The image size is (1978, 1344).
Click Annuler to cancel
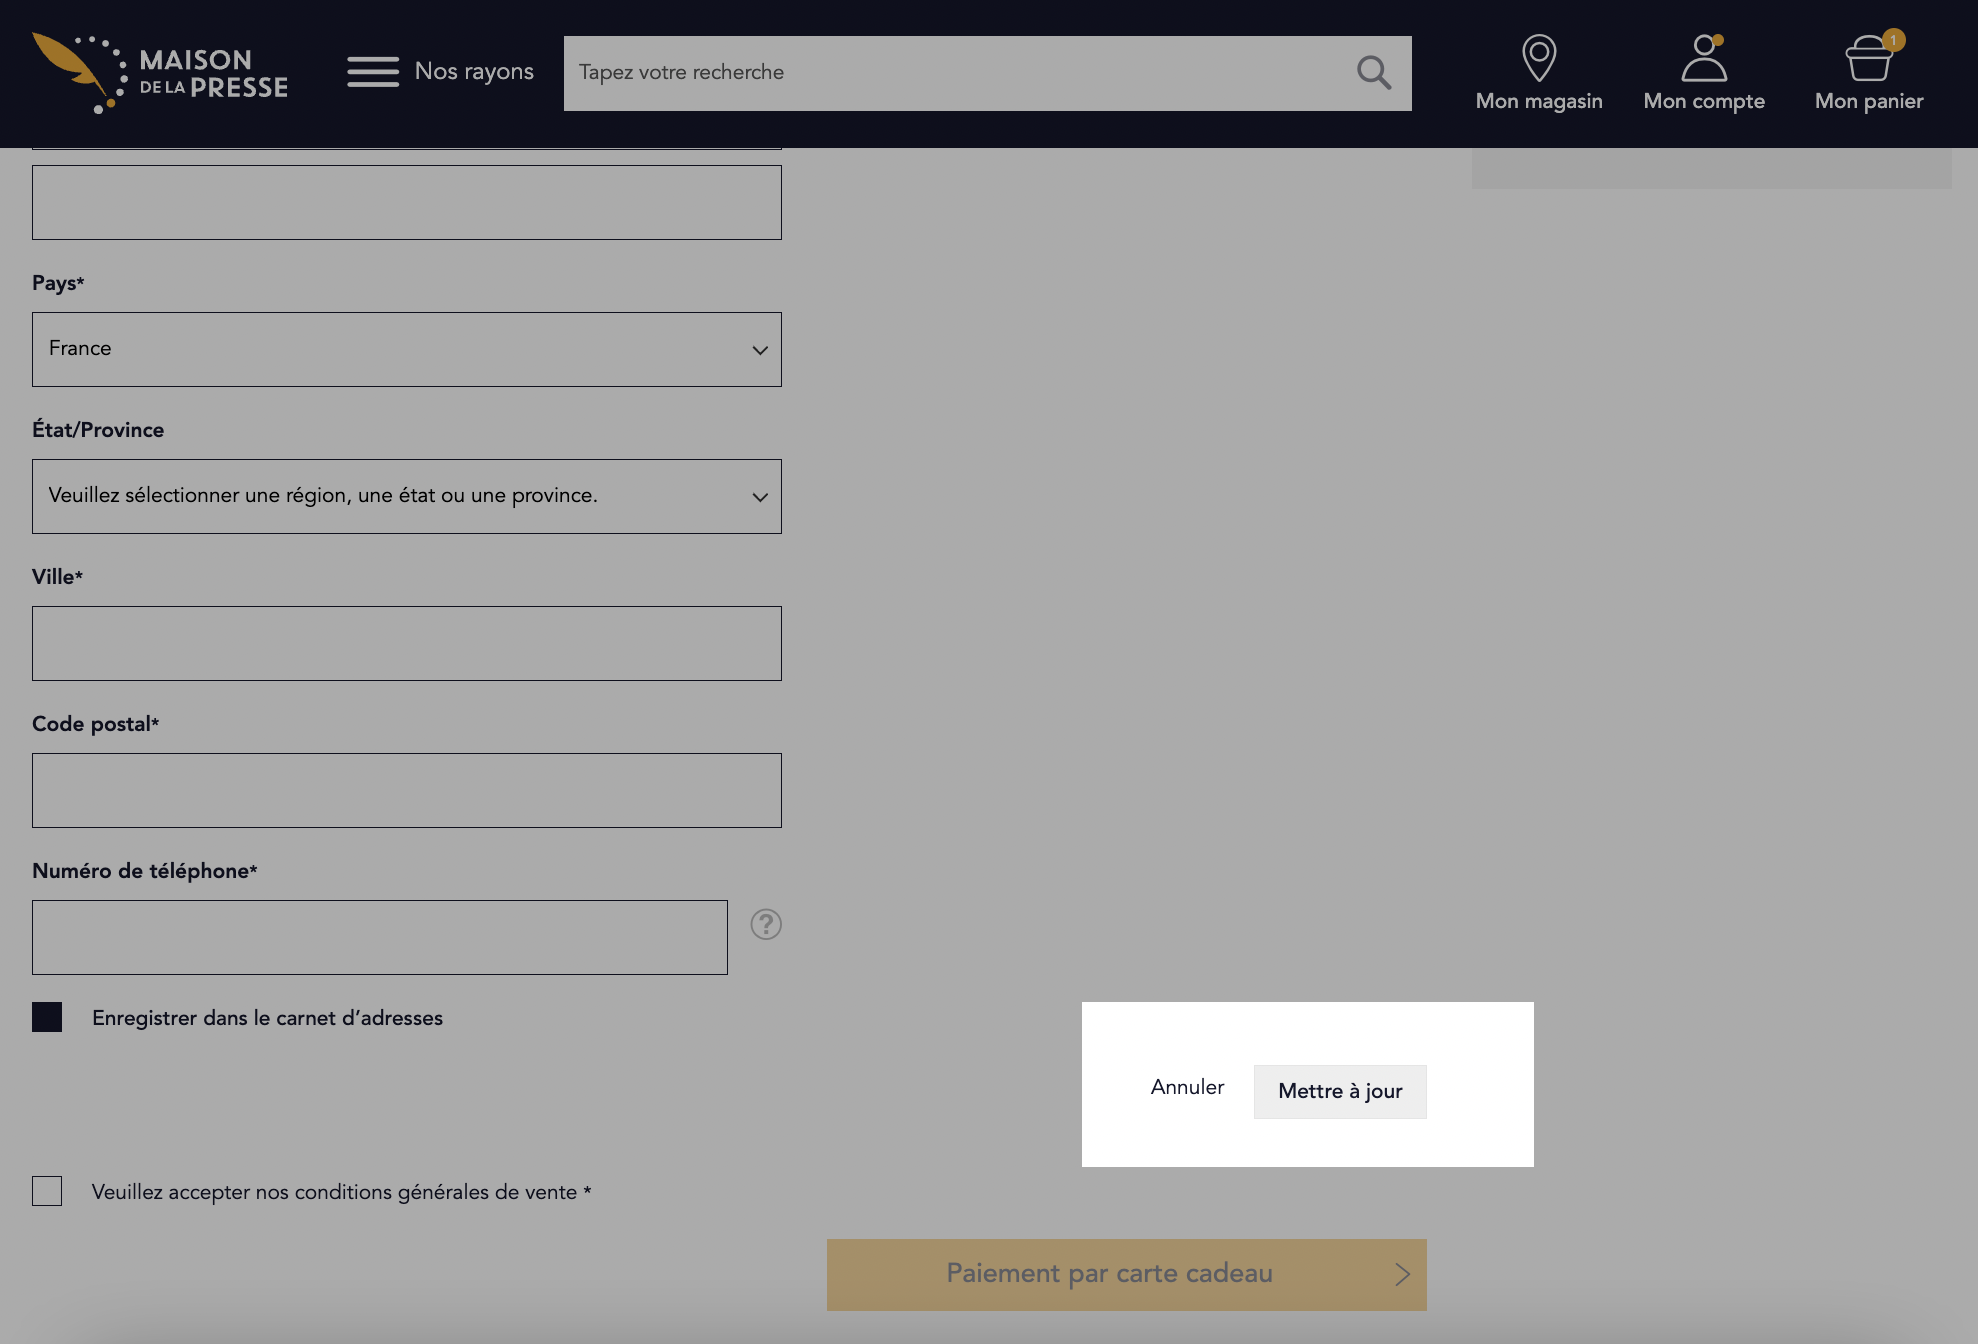(x=1187, y=1087)
